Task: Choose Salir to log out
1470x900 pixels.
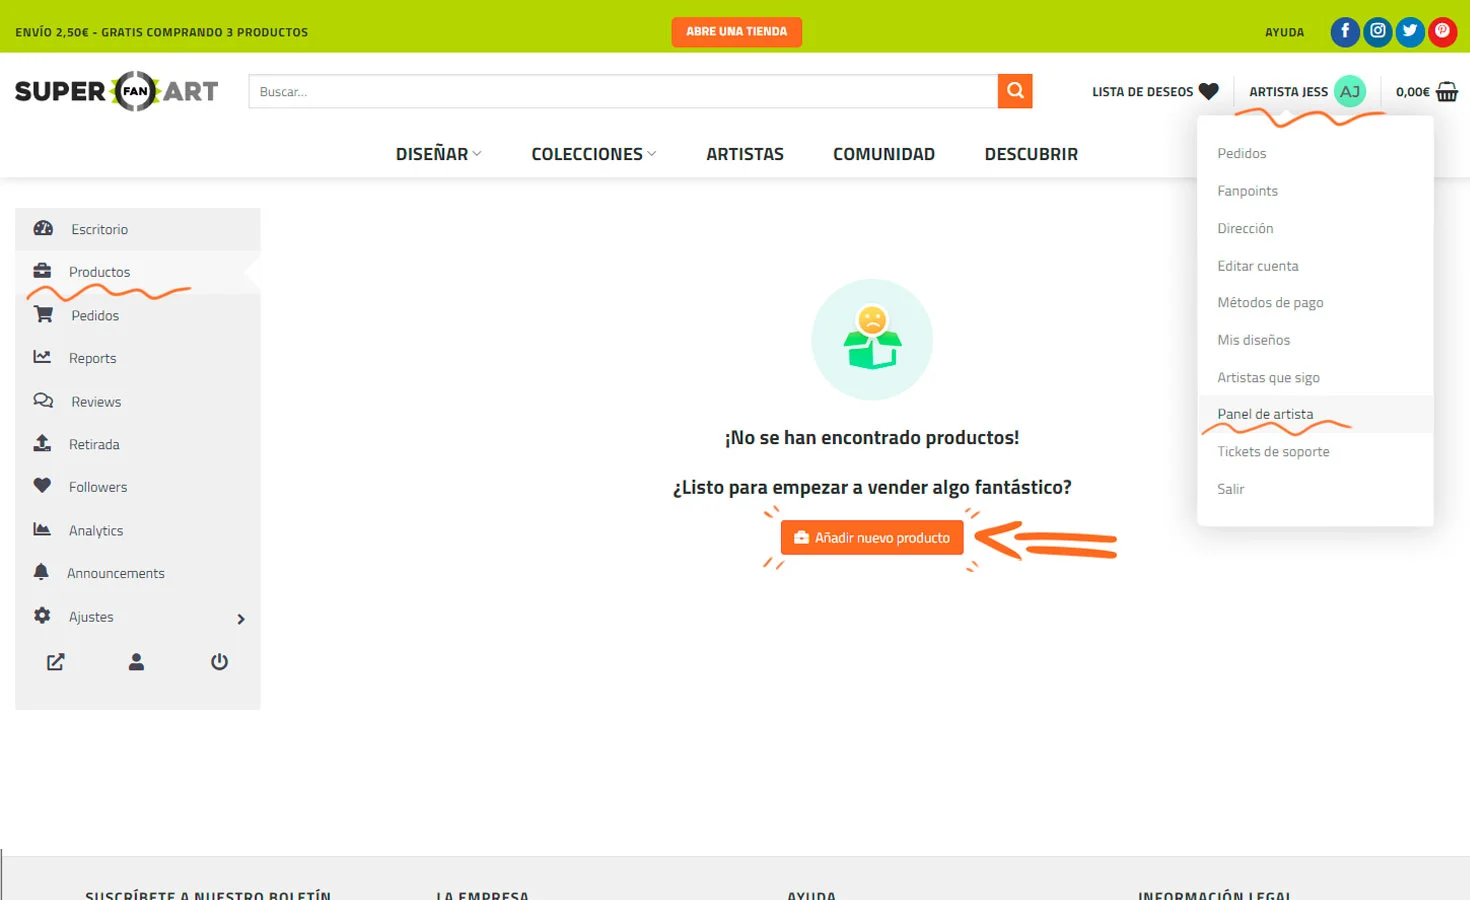Action: pyautogui.click(x=1230, y=488)
